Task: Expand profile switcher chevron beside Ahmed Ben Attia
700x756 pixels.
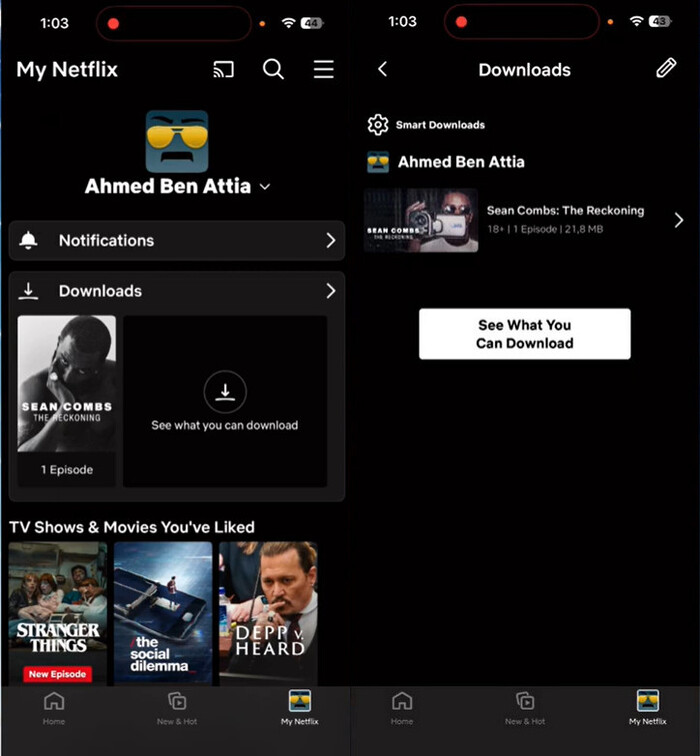Action: click(265, 187)
